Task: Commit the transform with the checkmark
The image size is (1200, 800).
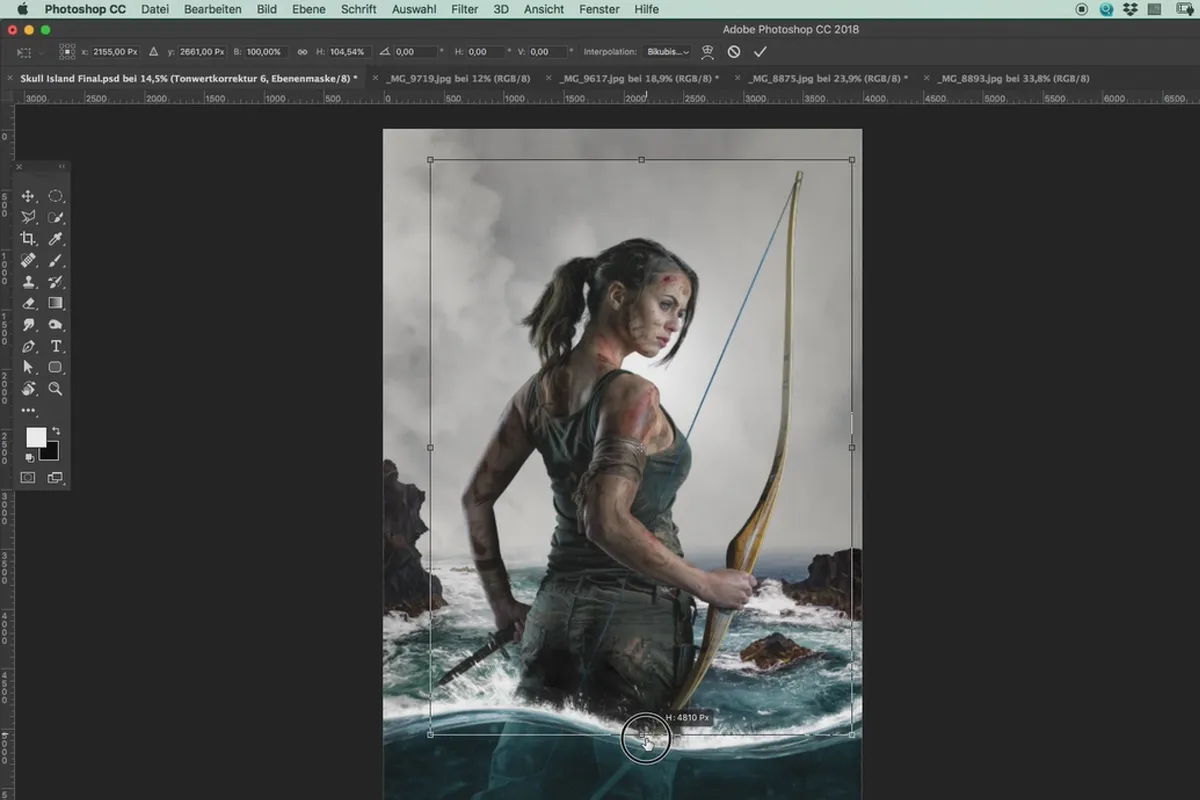Action: pos(760,52)
